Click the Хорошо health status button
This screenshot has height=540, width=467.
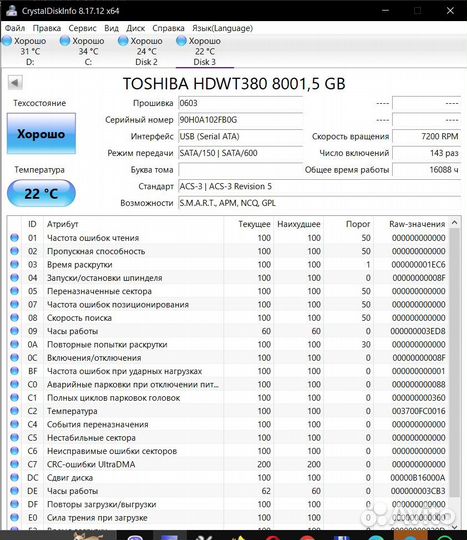click(41, 133)
